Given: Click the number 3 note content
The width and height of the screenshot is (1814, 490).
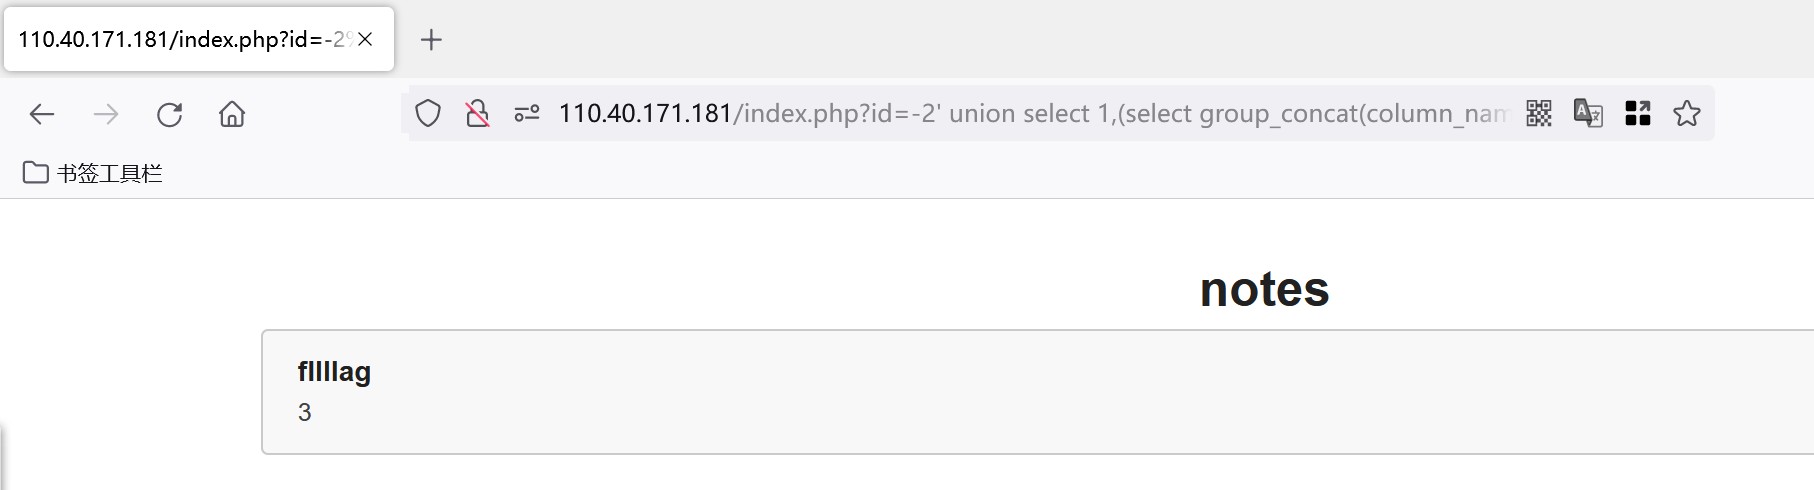Looking at the screenshot, I should click(305, 412).
